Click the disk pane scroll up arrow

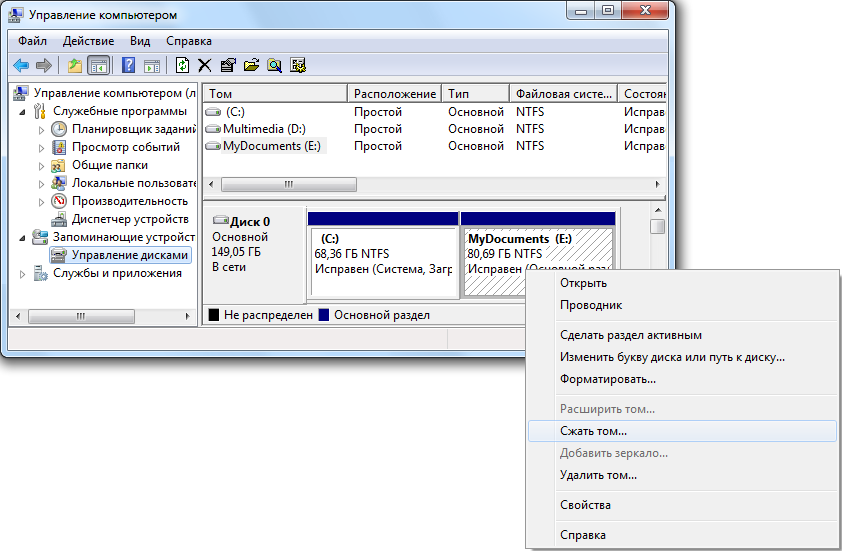658,211
